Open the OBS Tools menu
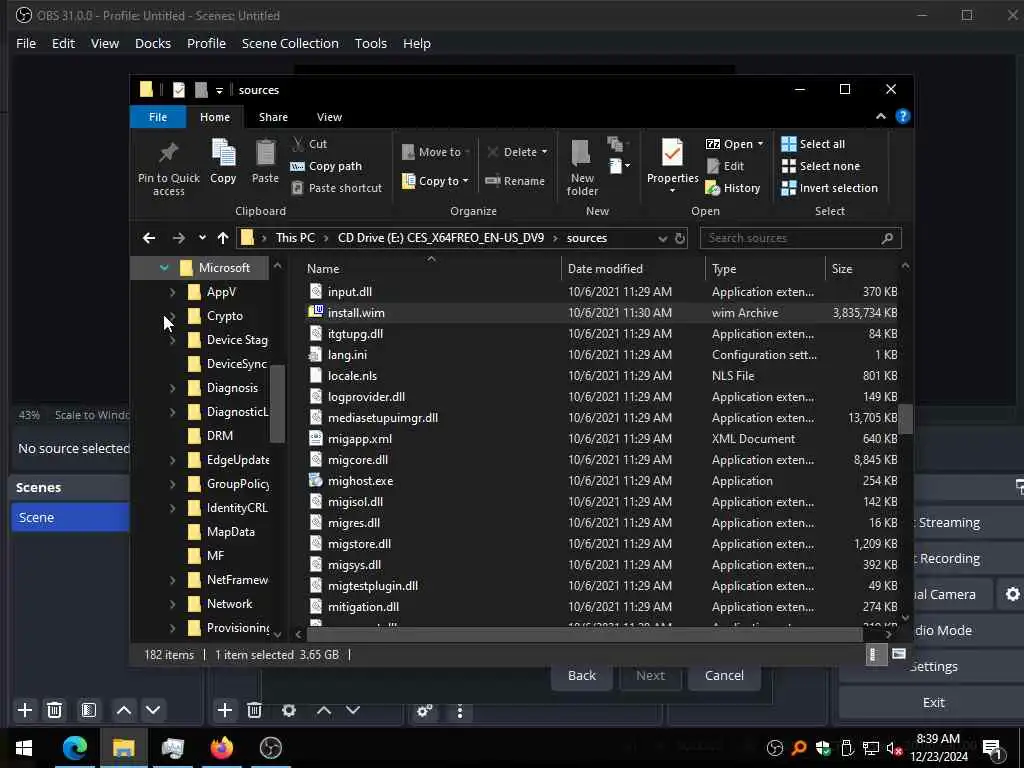The height and width of the screenshot is (768, 1024). click(370, 43)
